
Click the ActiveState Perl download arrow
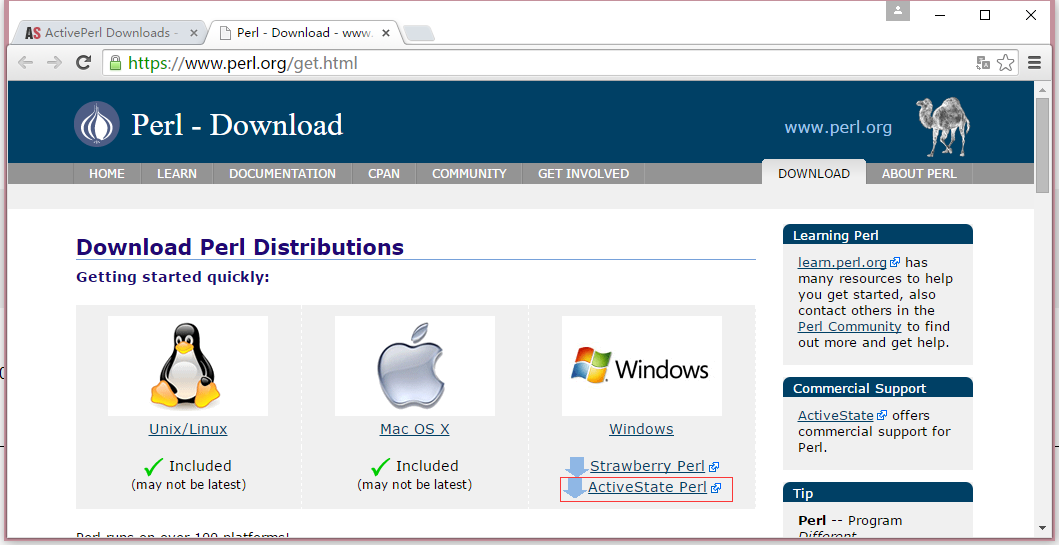point(574,488)
